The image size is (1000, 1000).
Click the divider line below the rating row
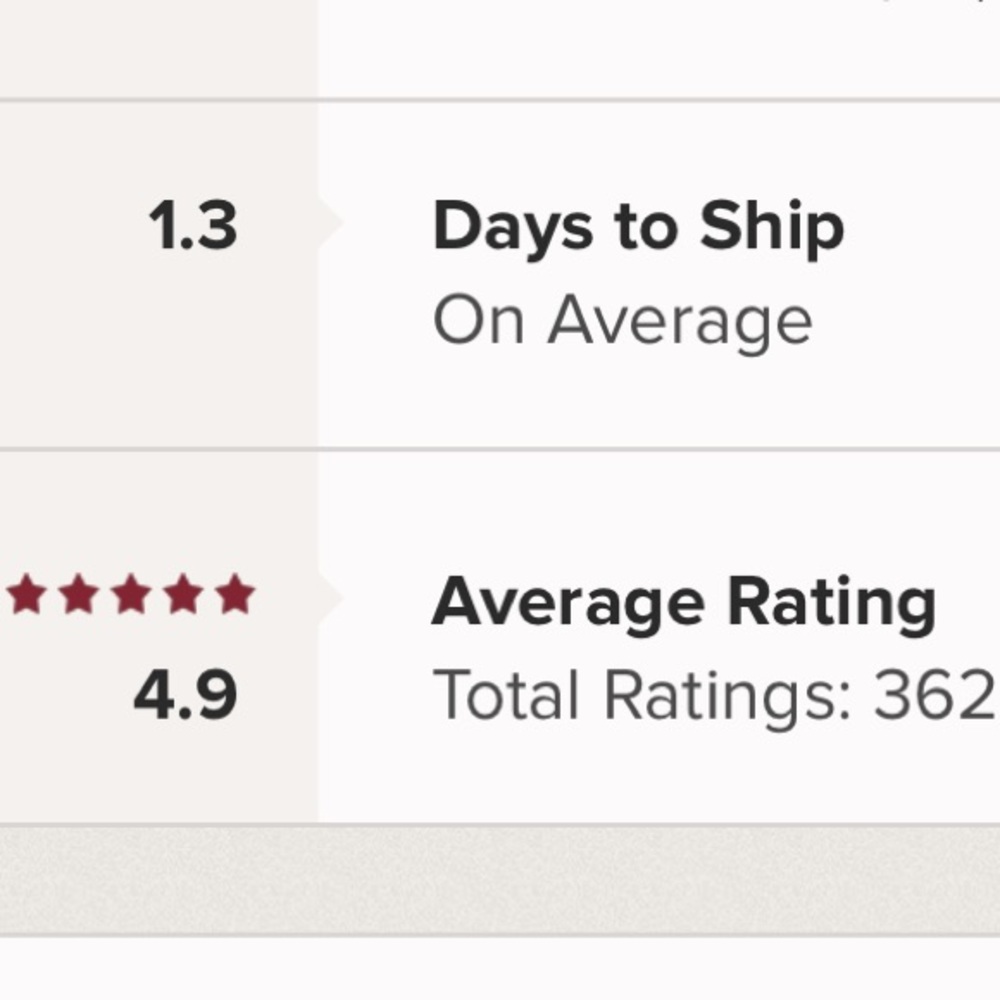(x=500, y=825)
